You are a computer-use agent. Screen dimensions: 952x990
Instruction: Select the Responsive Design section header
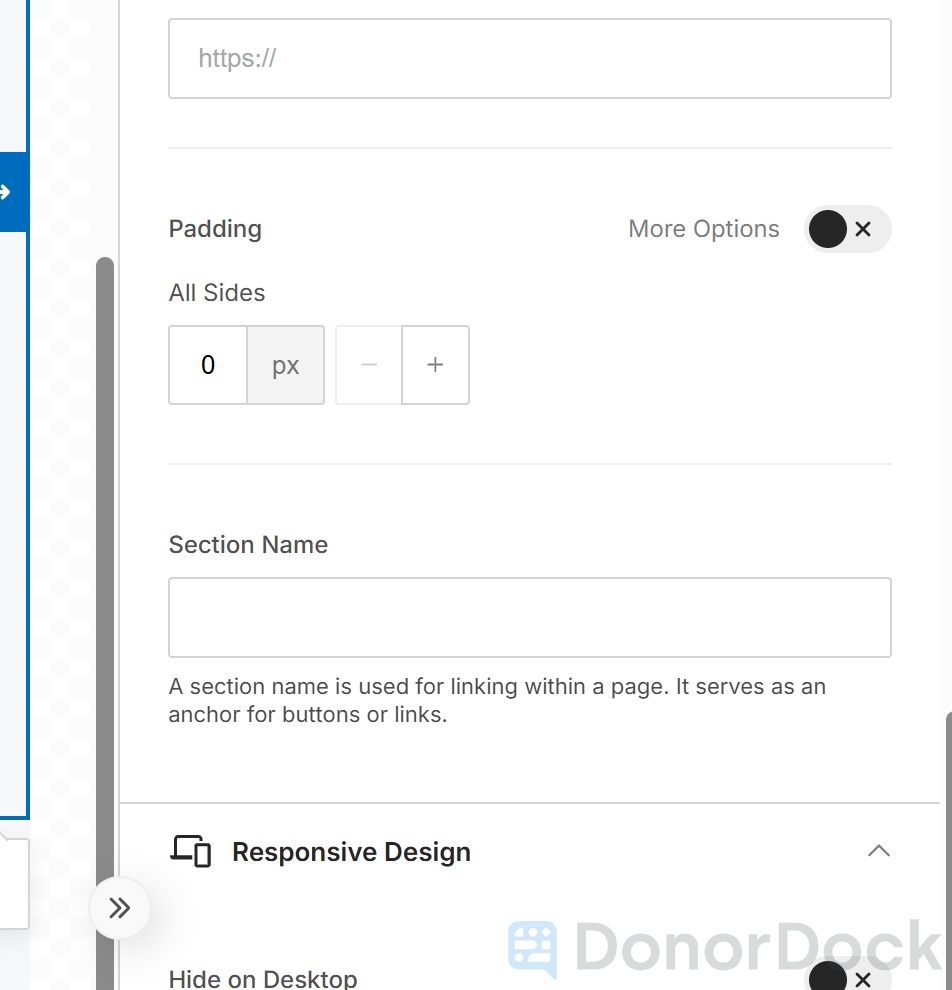pos(351,851)
